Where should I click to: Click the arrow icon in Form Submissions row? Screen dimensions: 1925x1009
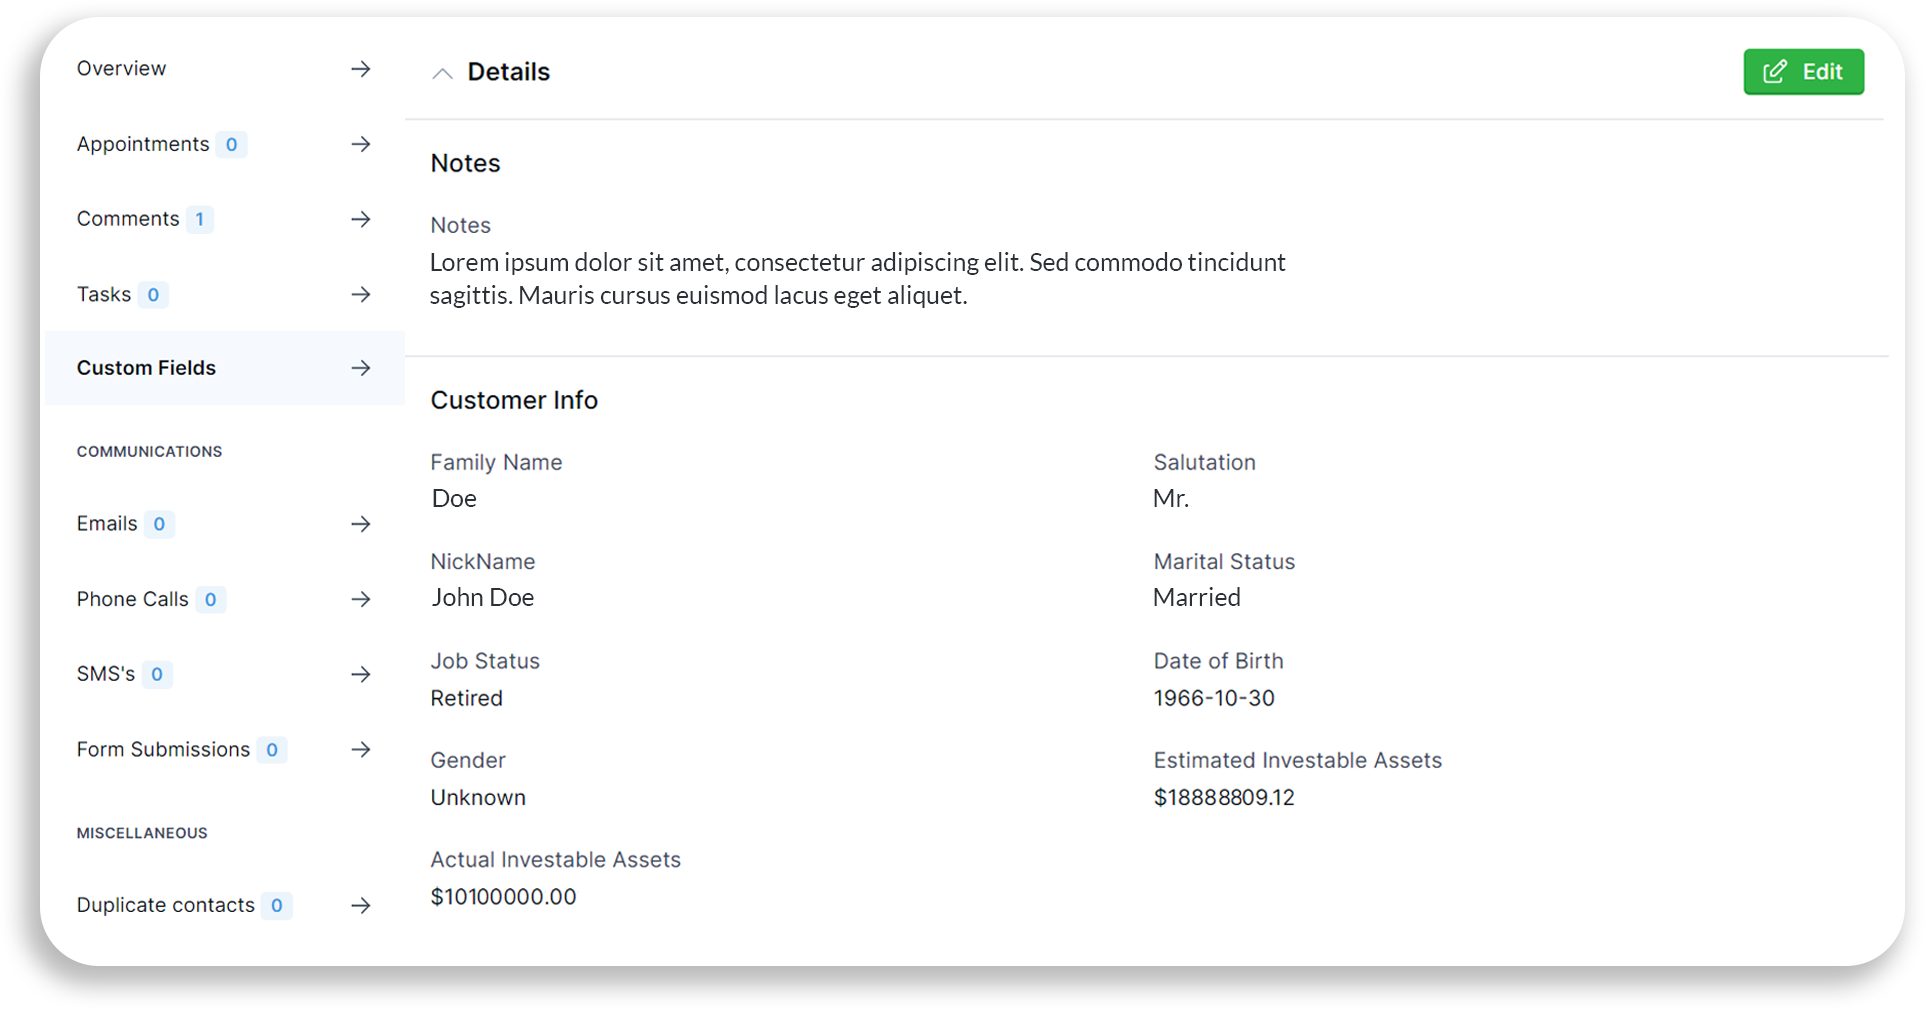pyautogui.click(x=361, y=750)
